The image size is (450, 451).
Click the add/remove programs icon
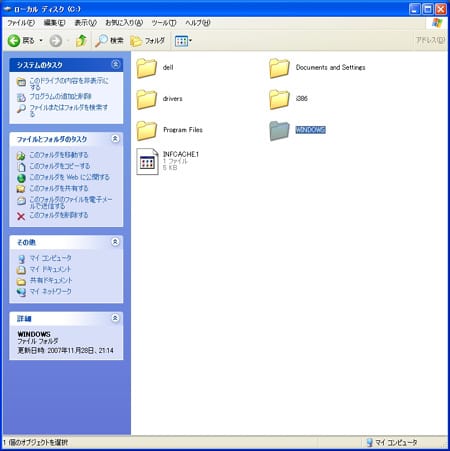pyautogui.click(x=21, y=97)
